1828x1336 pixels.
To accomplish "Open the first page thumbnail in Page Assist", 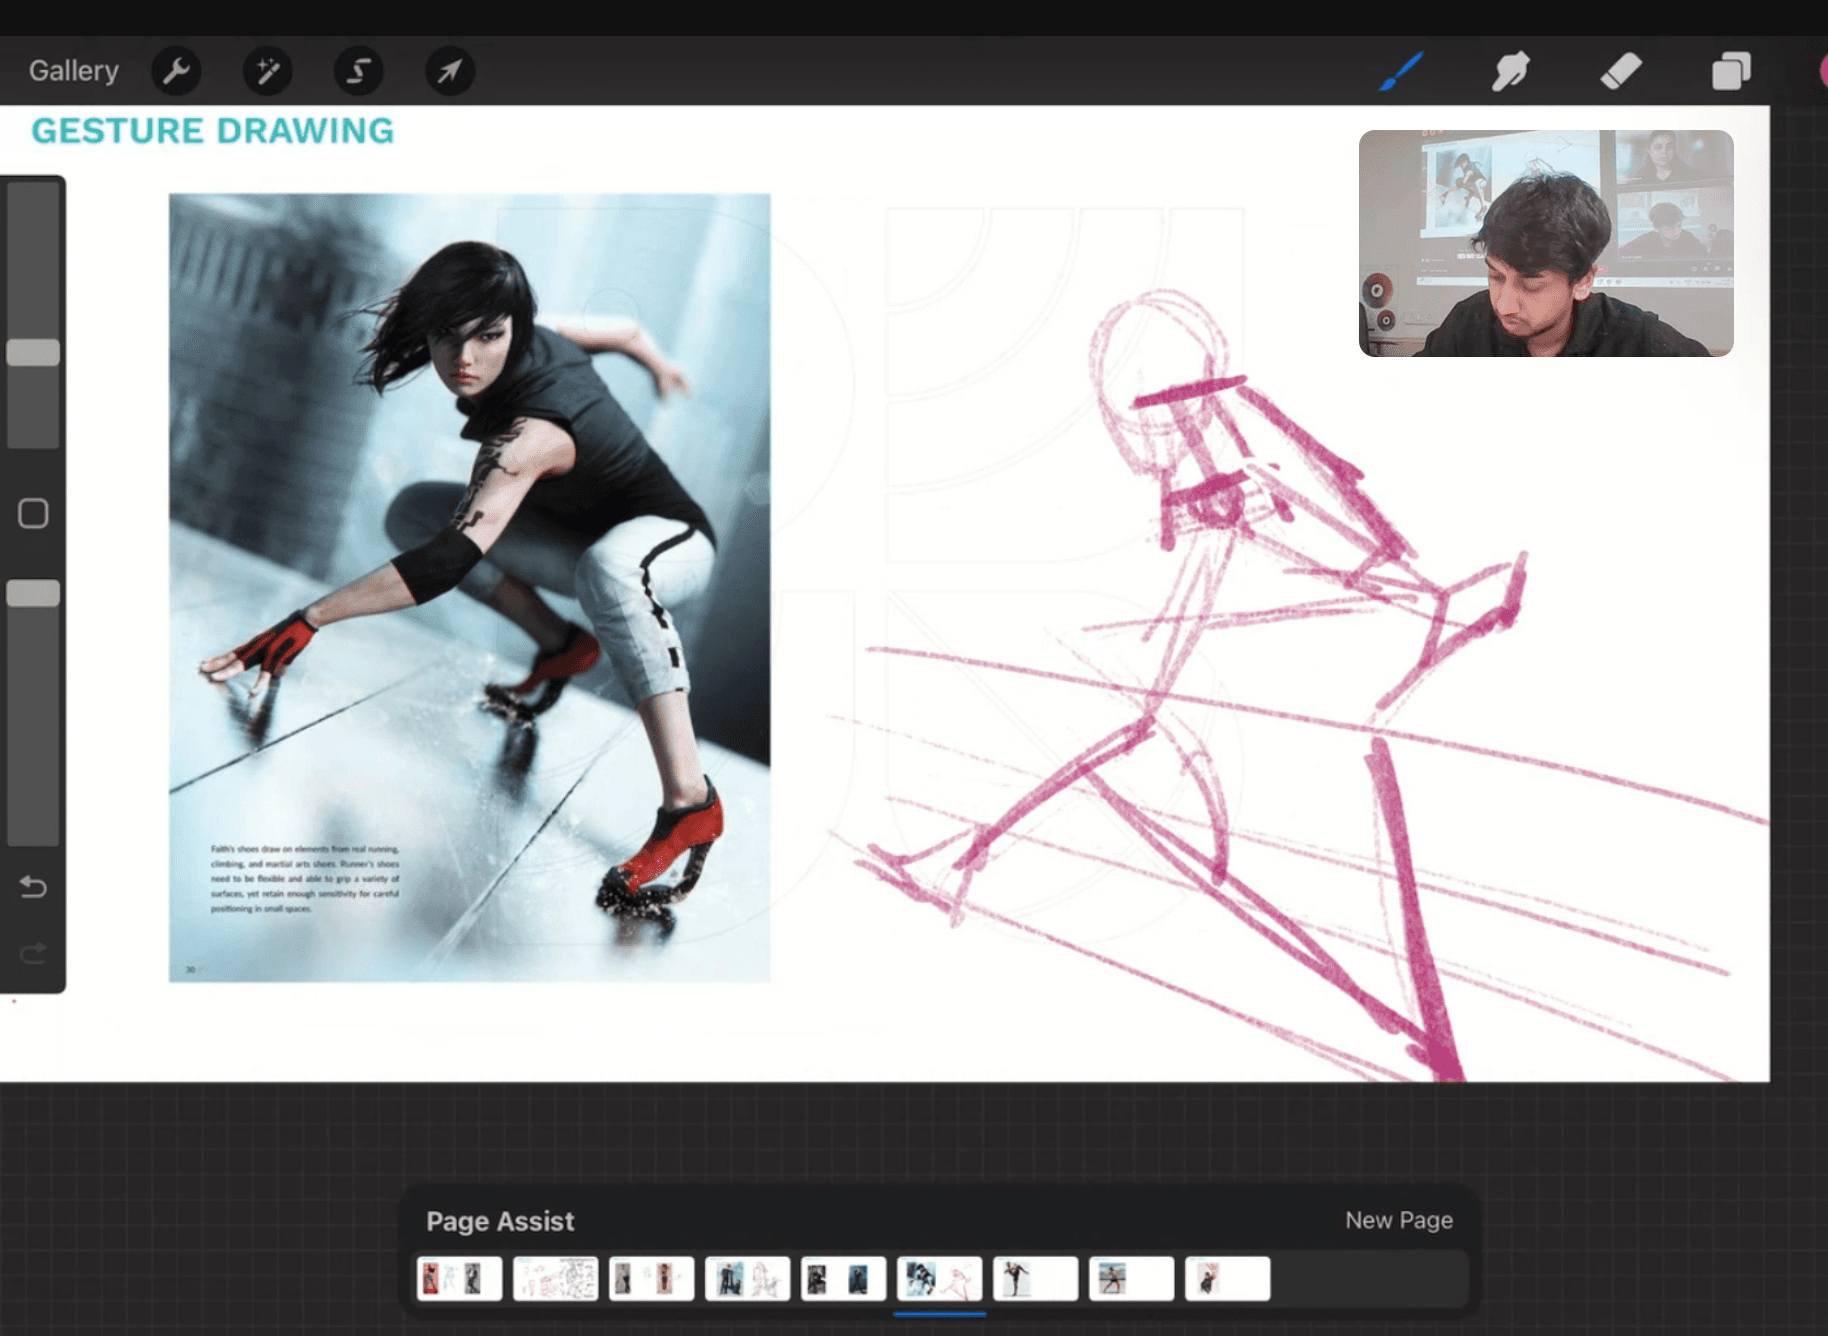I will point(459,1278).
